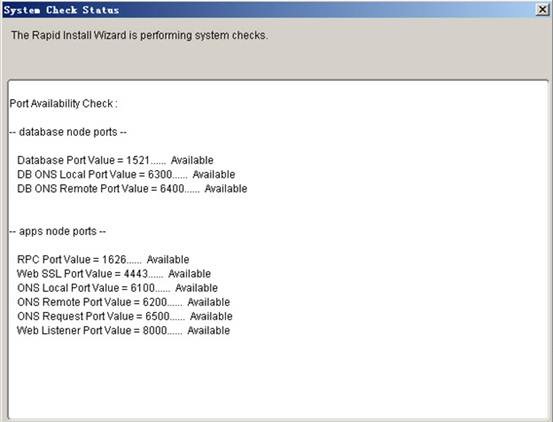Screen dimensions: 553x422
Task: Select the DB ONS Local Port 6300 line
Action: tap(126, 175)
